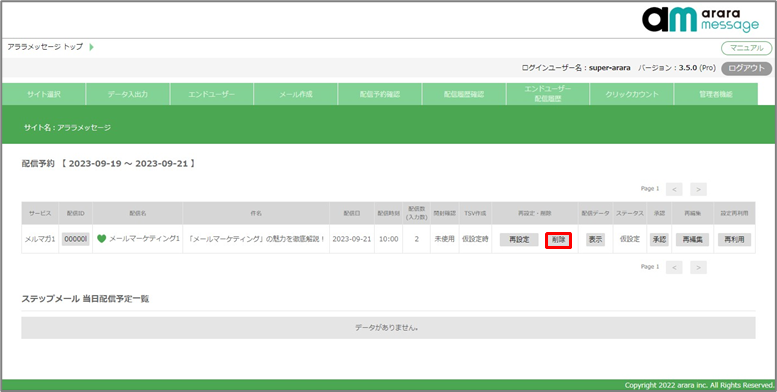Click the 再設定 button

point(519,240)
